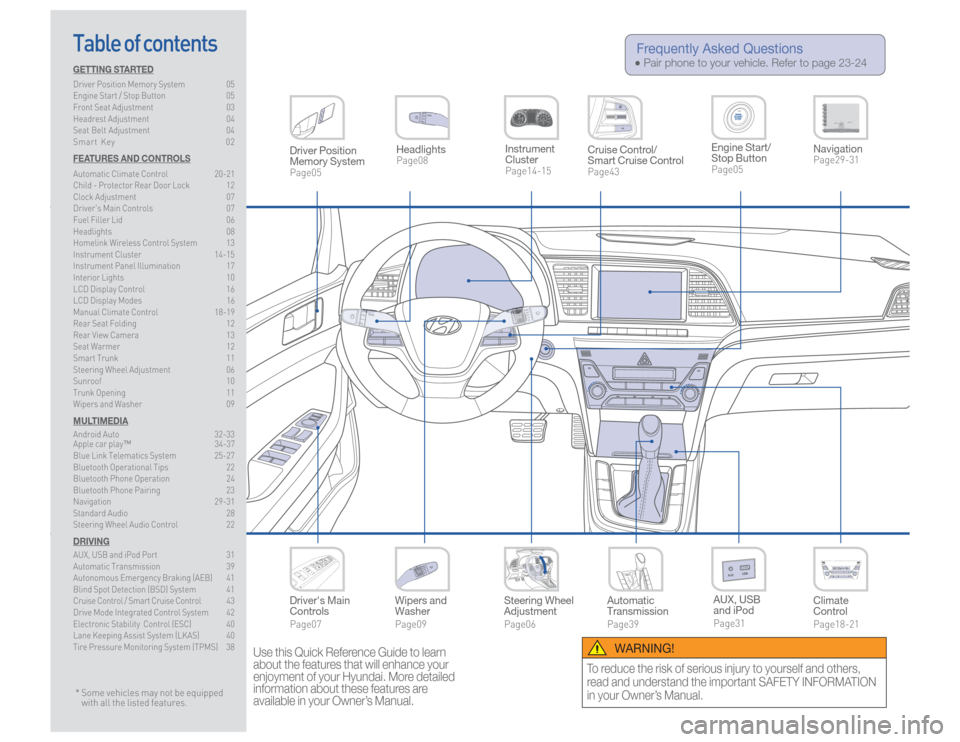Click the Driver's Main Controls thumbnail
Viewport: 960px width, 742px height.
(x=317, y=569)
